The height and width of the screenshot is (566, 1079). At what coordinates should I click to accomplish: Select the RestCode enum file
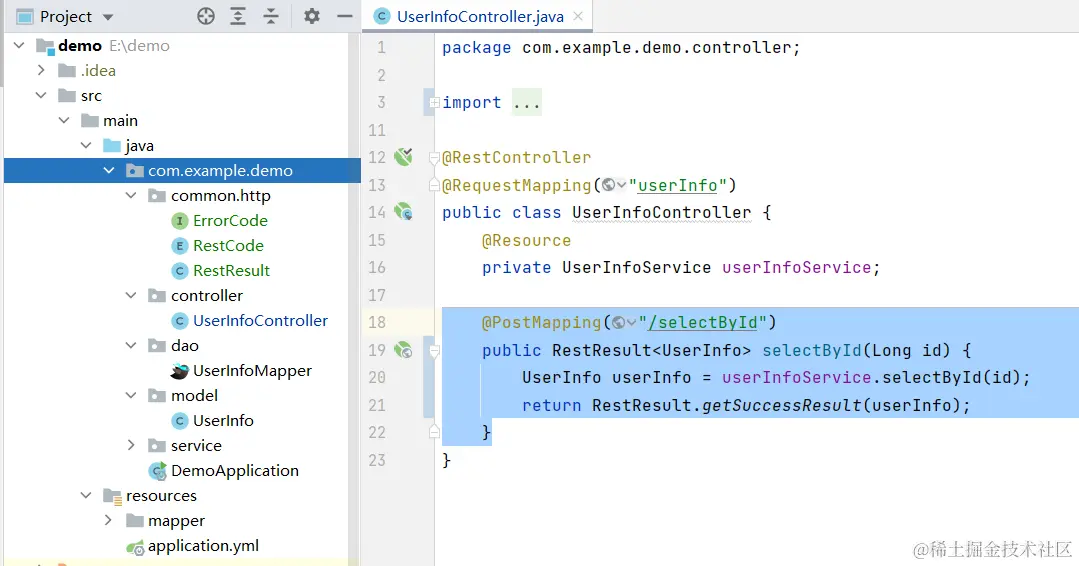point(228,246)
